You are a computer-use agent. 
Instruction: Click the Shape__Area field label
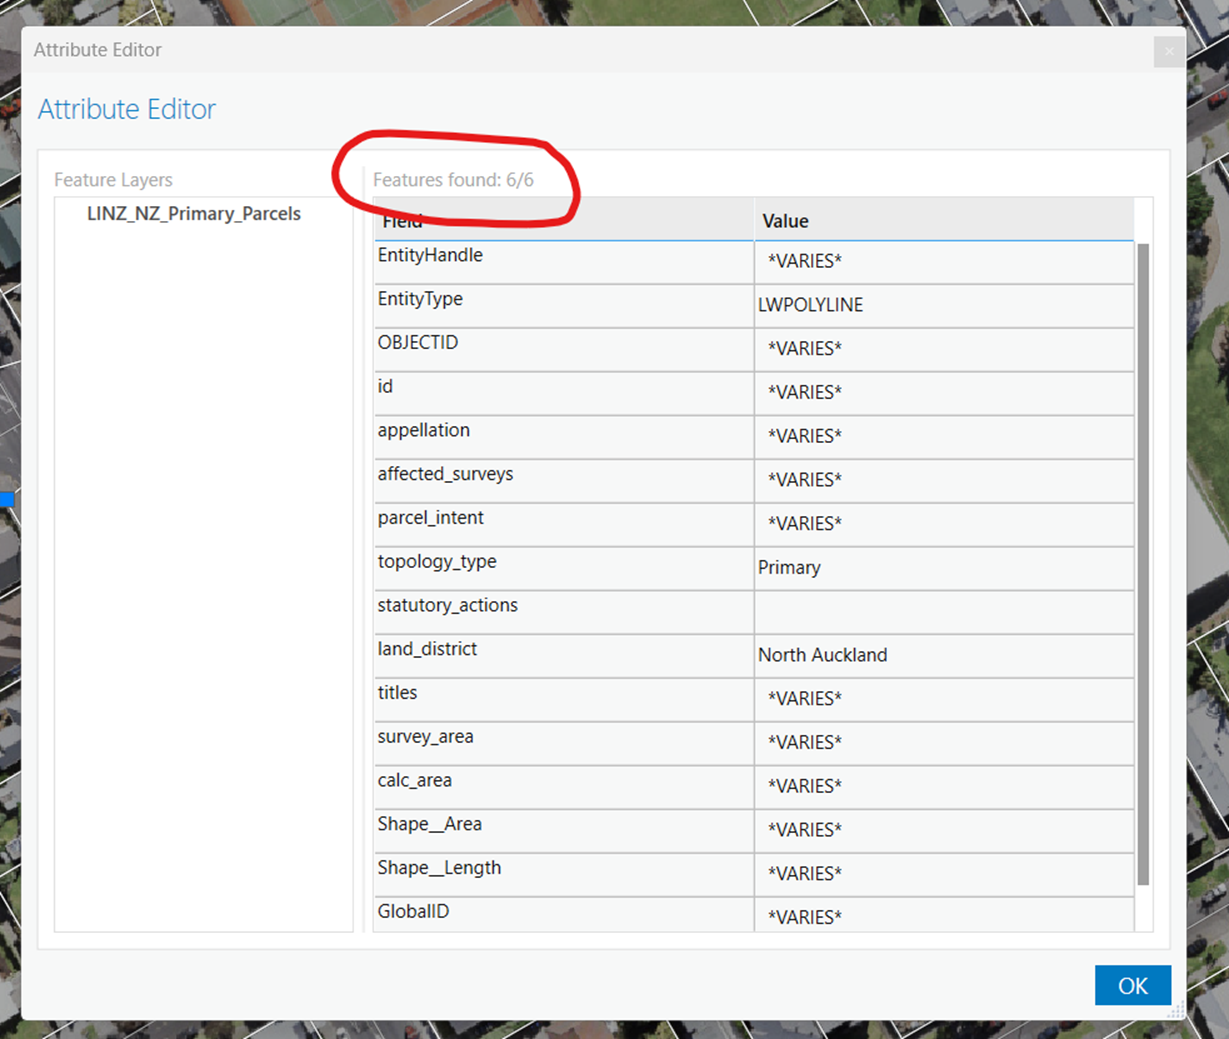[430, 824]
